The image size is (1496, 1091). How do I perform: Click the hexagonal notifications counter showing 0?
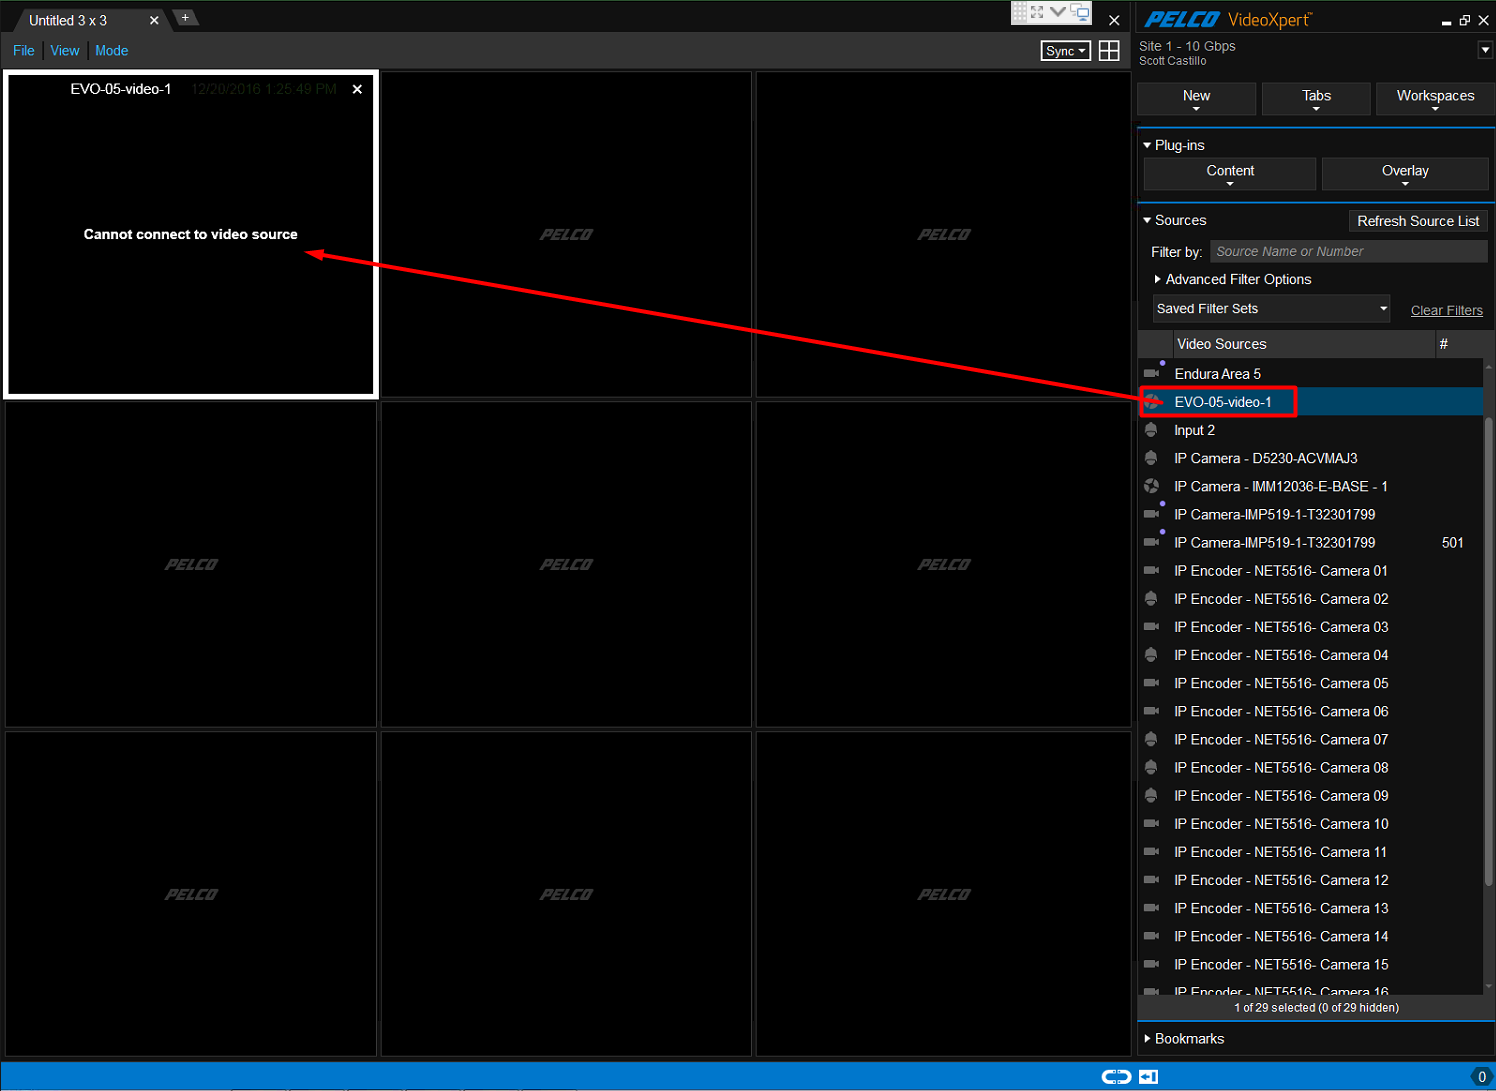(1483, 1076)
